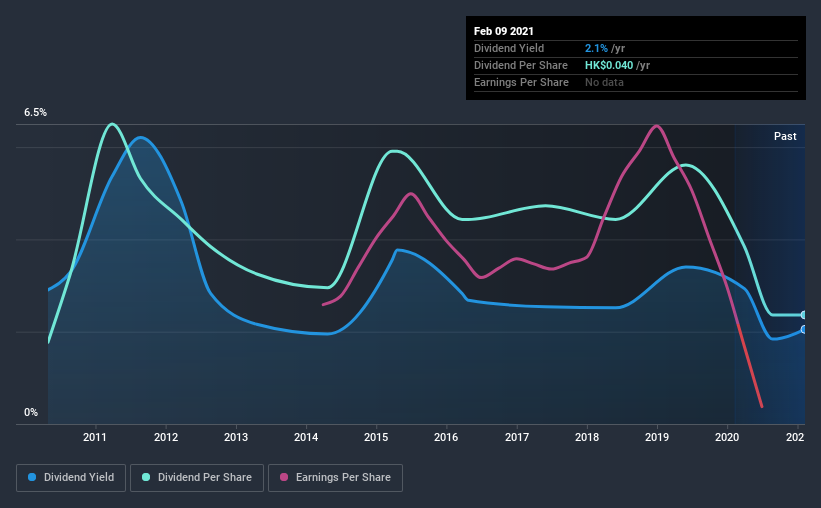Select the 2011 x-axis label
This screenshot has width=821, height=508.
(95, 437)
